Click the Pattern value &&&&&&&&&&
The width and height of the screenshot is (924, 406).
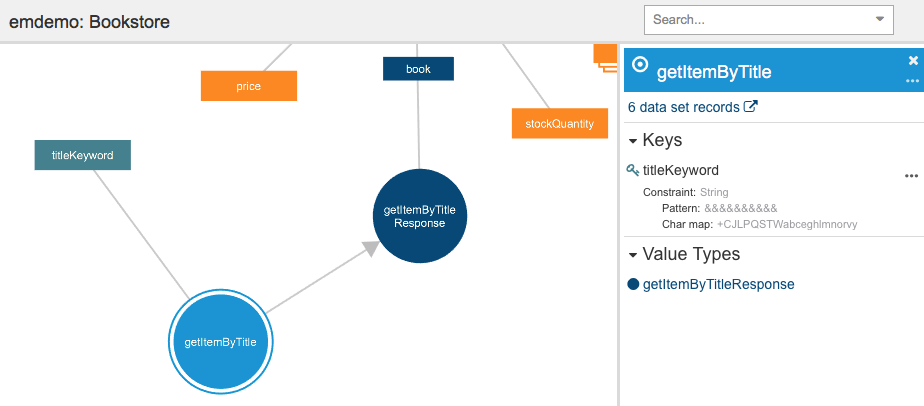[x=741, y=209]
